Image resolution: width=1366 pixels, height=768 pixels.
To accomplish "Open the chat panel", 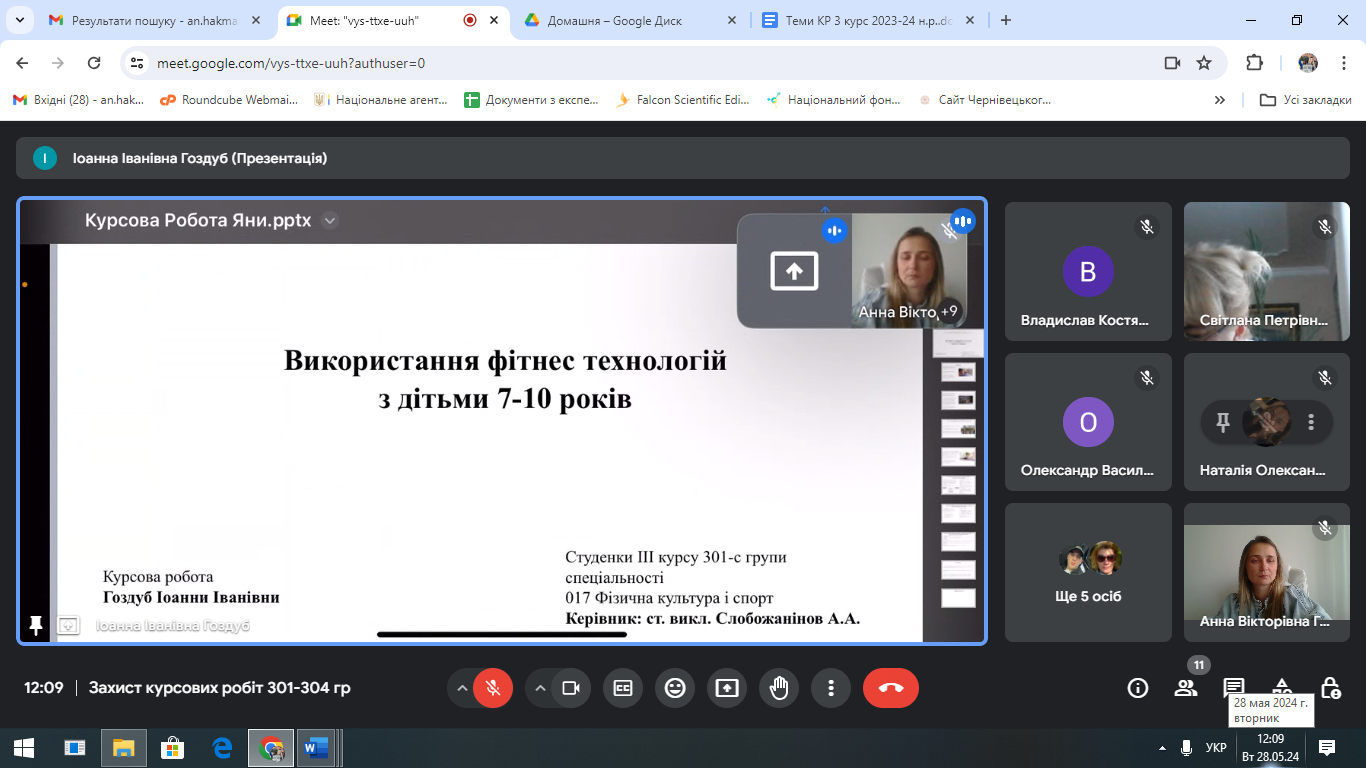I will click(x=1234, y=688).
